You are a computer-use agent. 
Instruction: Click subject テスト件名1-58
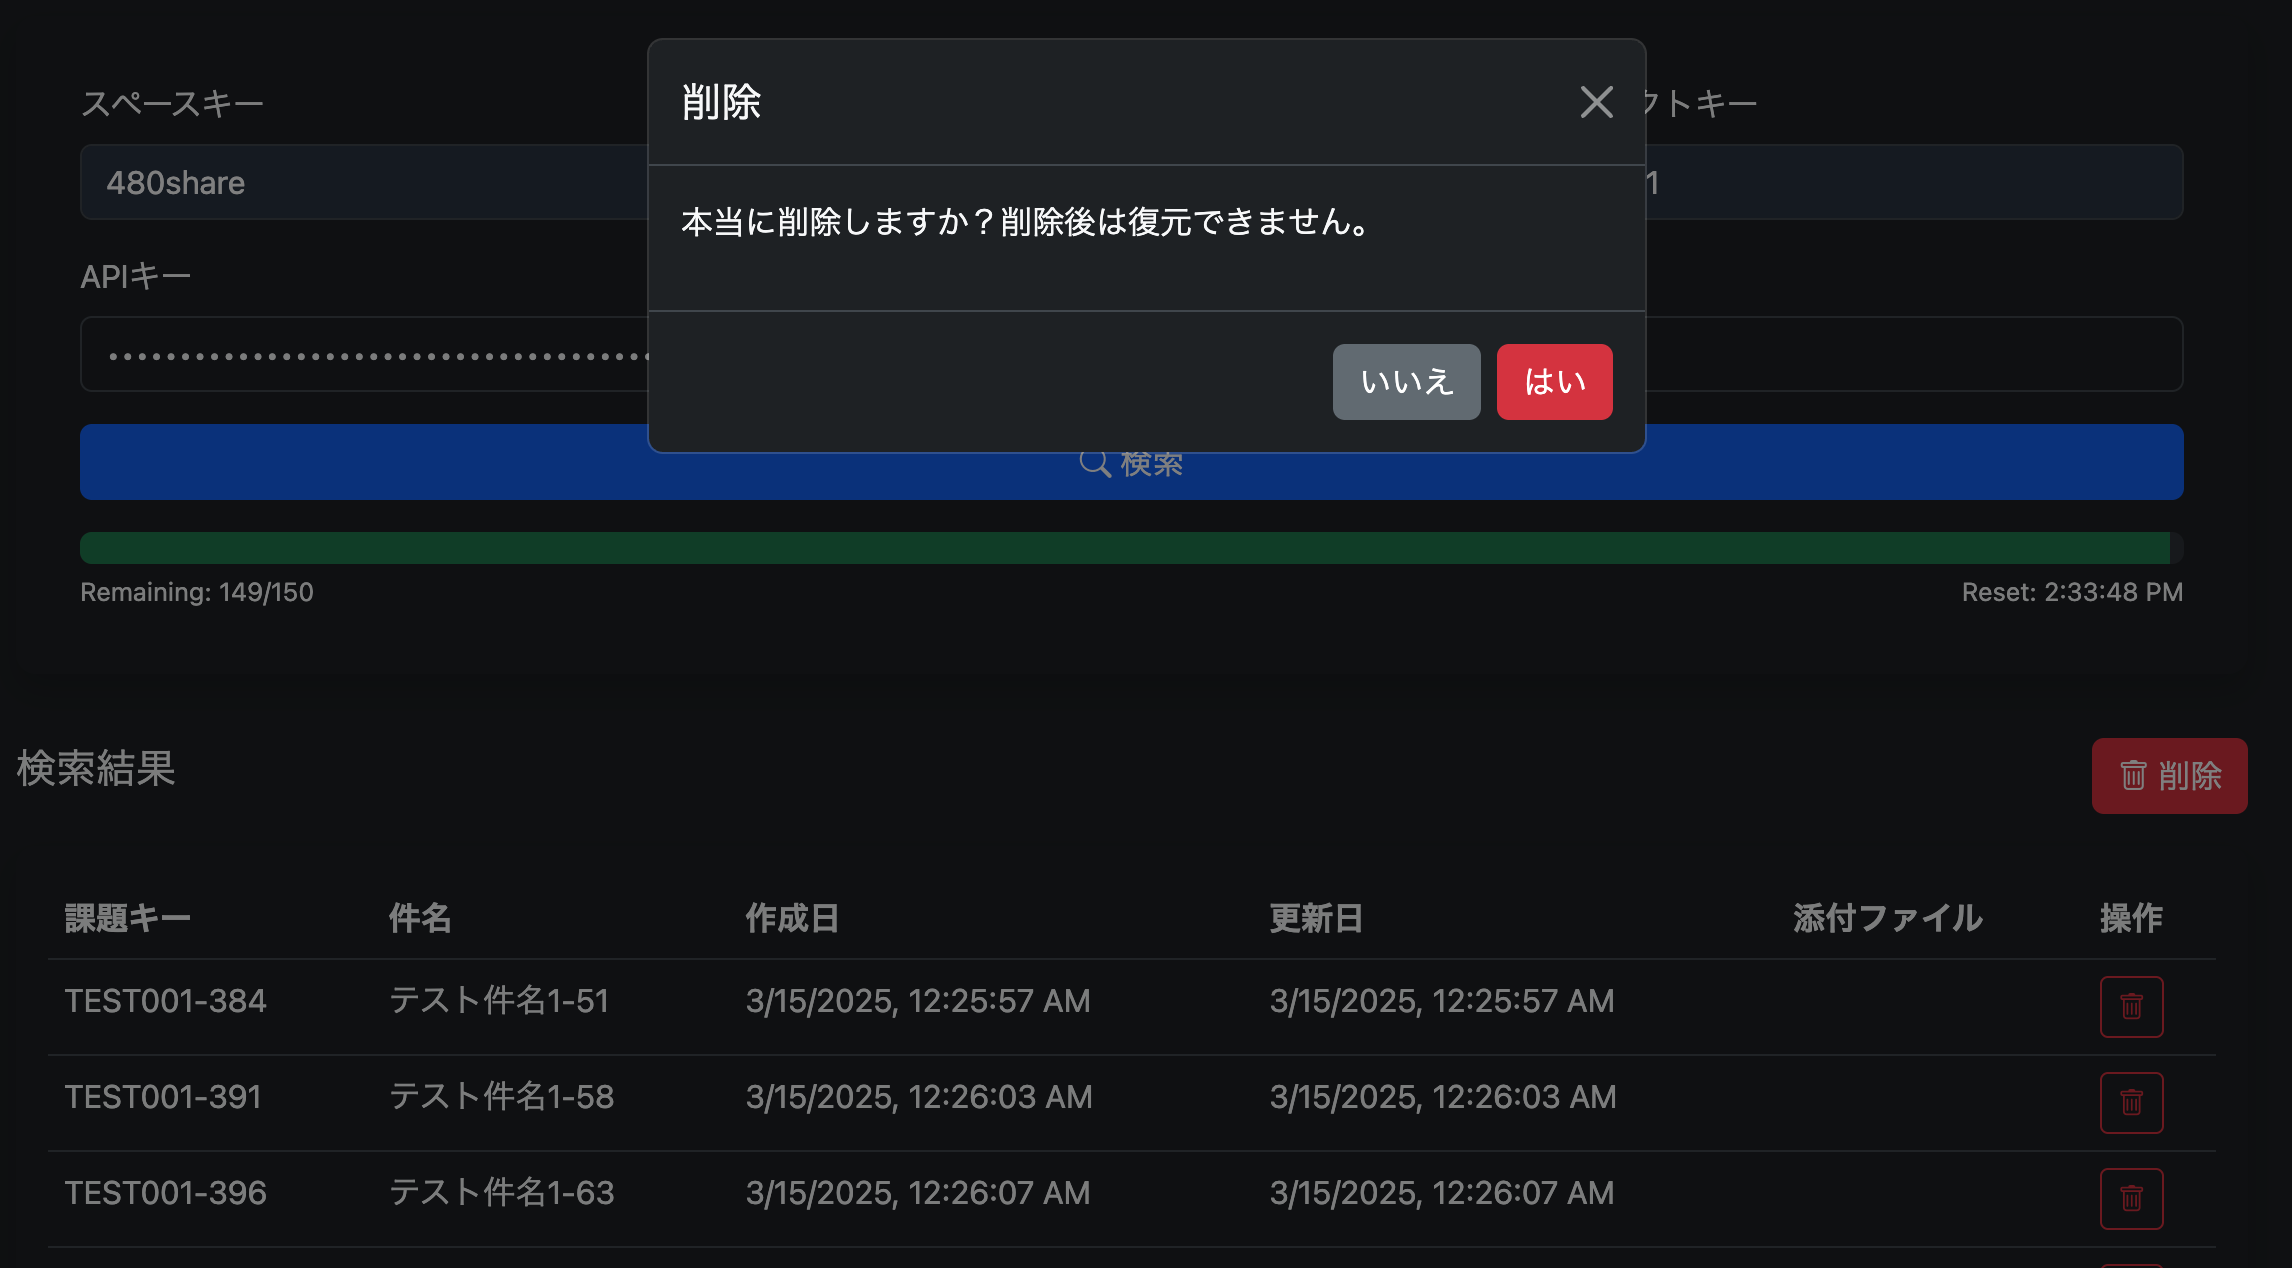501,1097
